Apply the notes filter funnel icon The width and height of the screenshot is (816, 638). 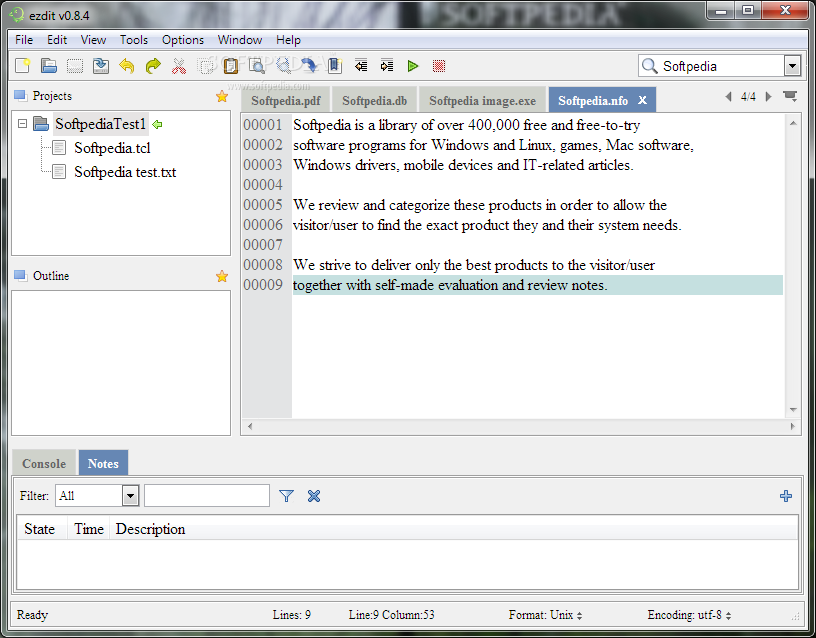286,496
